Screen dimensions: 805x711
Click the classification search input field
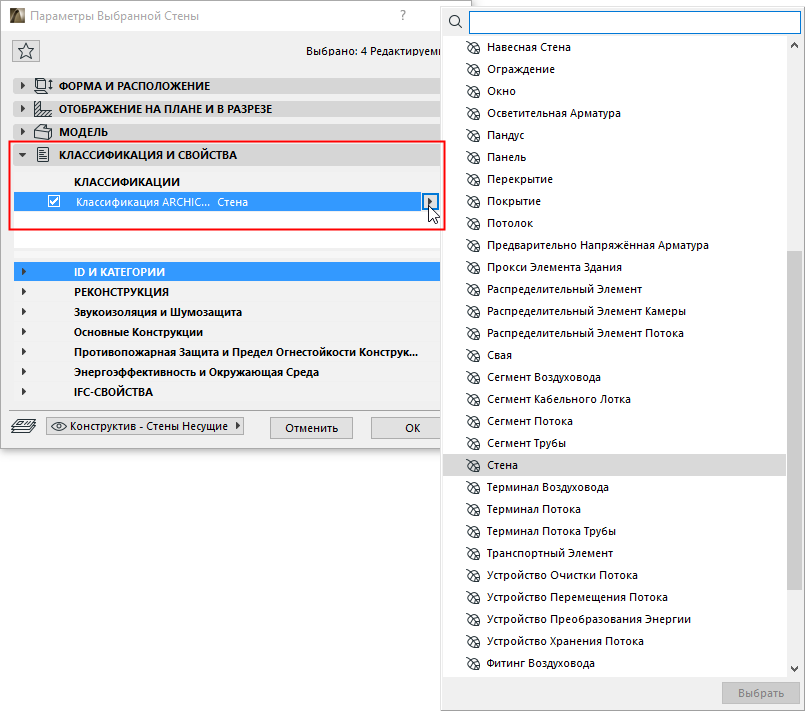coord(635,22)
